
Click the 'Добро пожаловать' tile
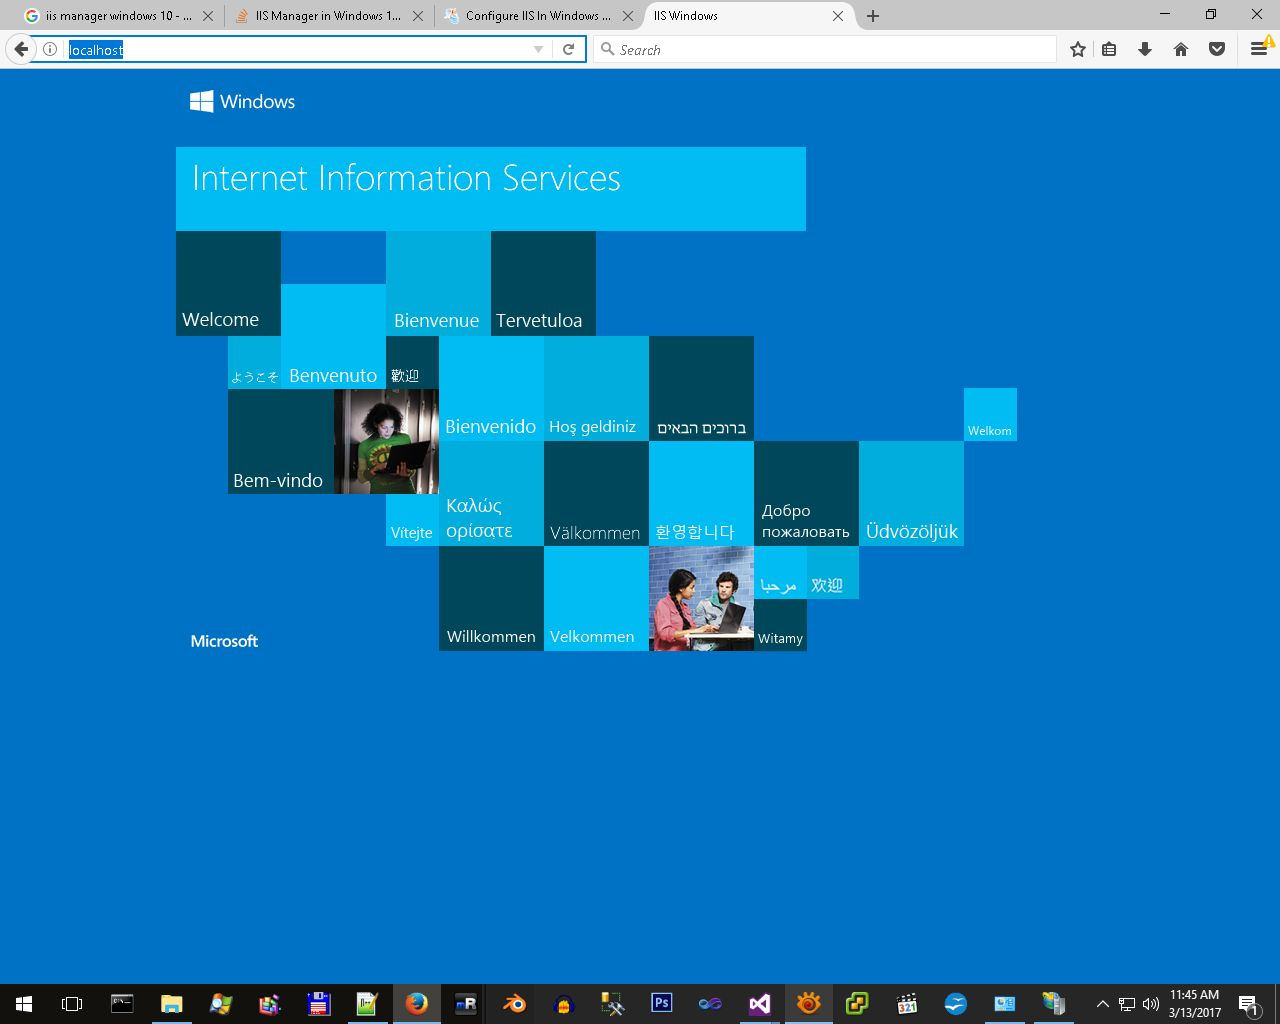pyautogui.click(x=806, y=494)
